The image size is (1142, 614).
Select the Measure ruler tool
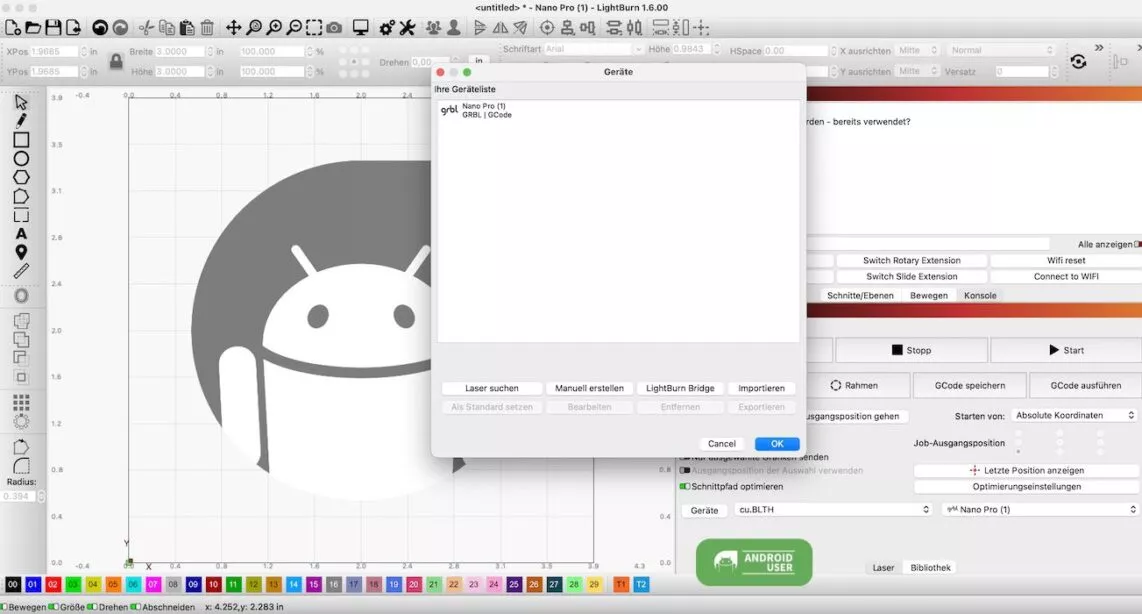(x=21, y=271)
